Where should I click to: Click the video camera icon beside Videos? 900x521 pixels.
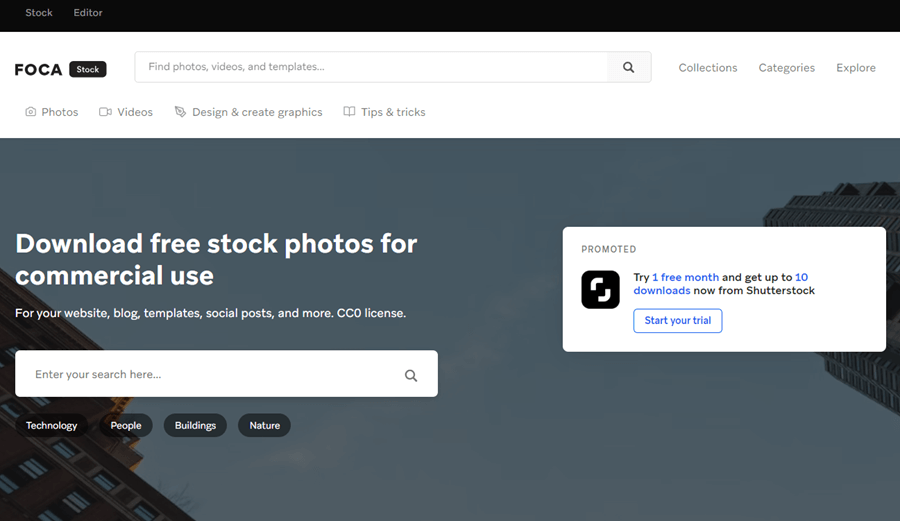[105, 112]
